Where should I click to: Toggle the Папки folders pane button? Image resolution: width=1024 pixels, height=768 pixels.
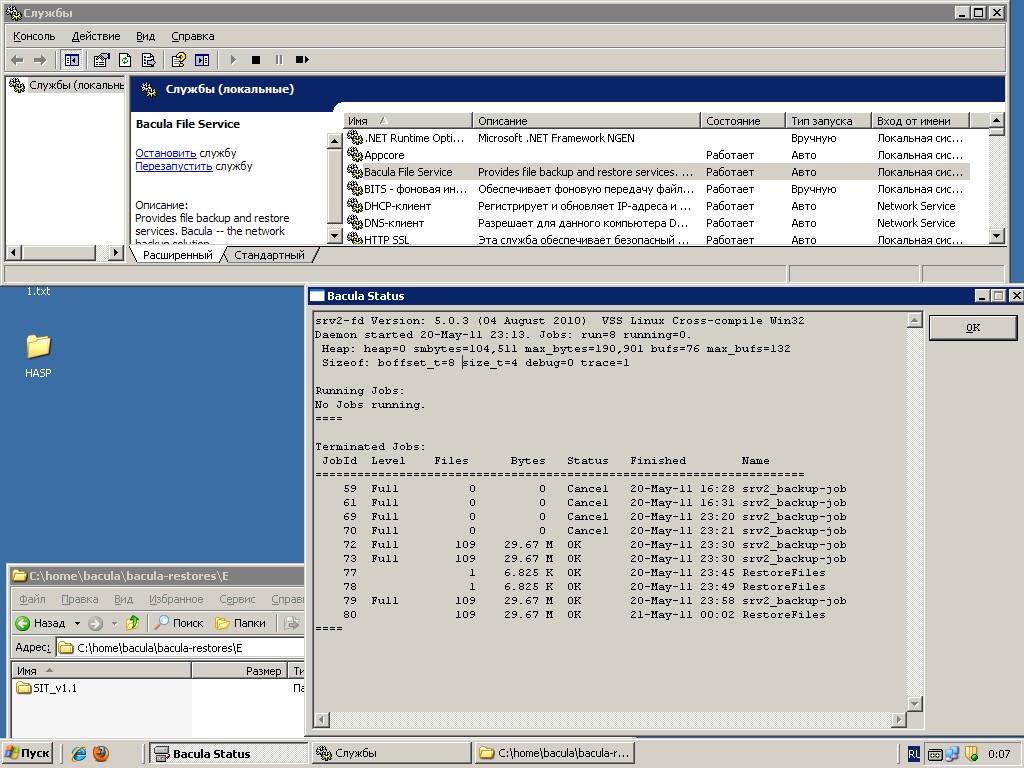pyautogui.click(x=241, y=623)
